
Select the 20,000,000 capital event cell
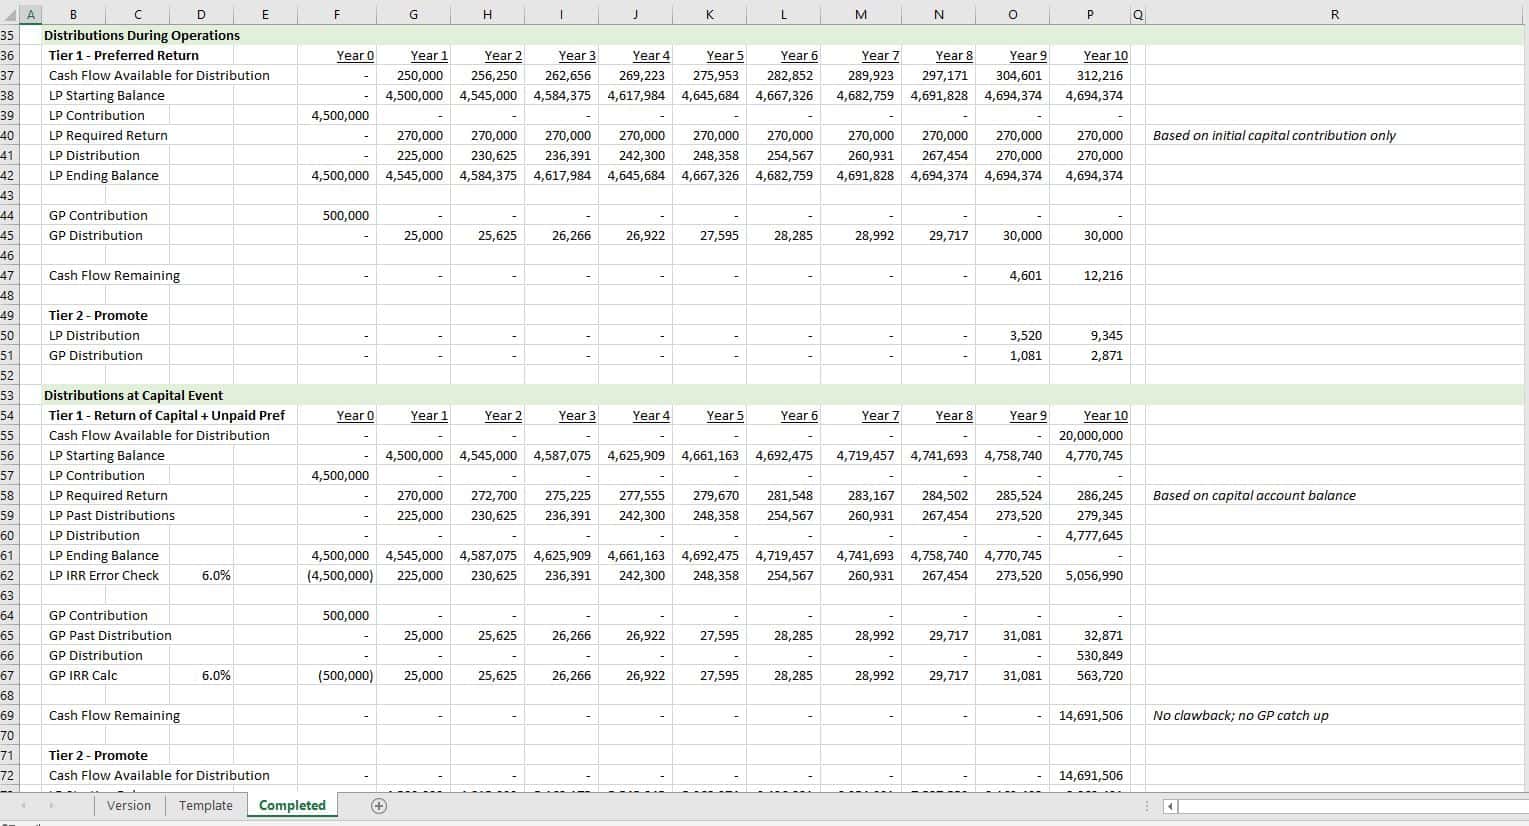tap(1090, 435)
